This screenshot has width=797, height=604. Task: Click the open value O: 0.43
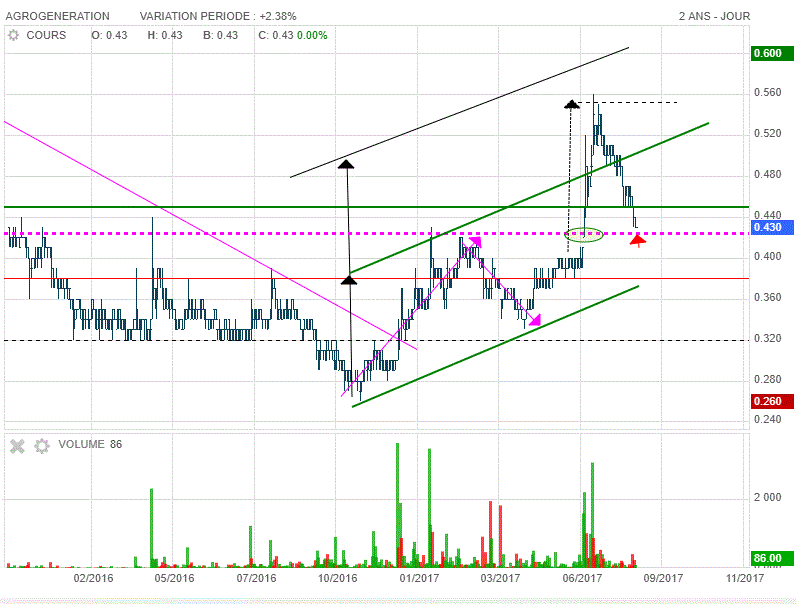coord(109,35)
